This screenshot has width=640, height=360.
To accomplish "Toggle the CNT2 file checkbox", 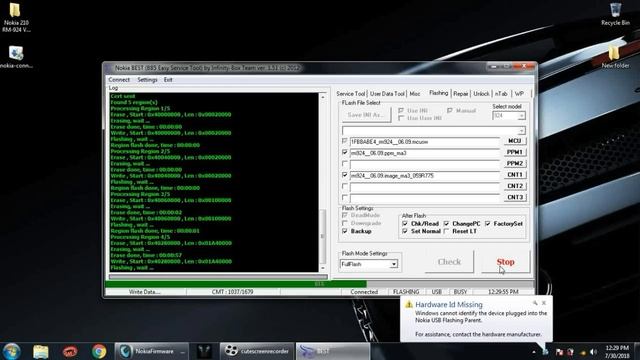I will pyautogui.click(x=345, y=187).
